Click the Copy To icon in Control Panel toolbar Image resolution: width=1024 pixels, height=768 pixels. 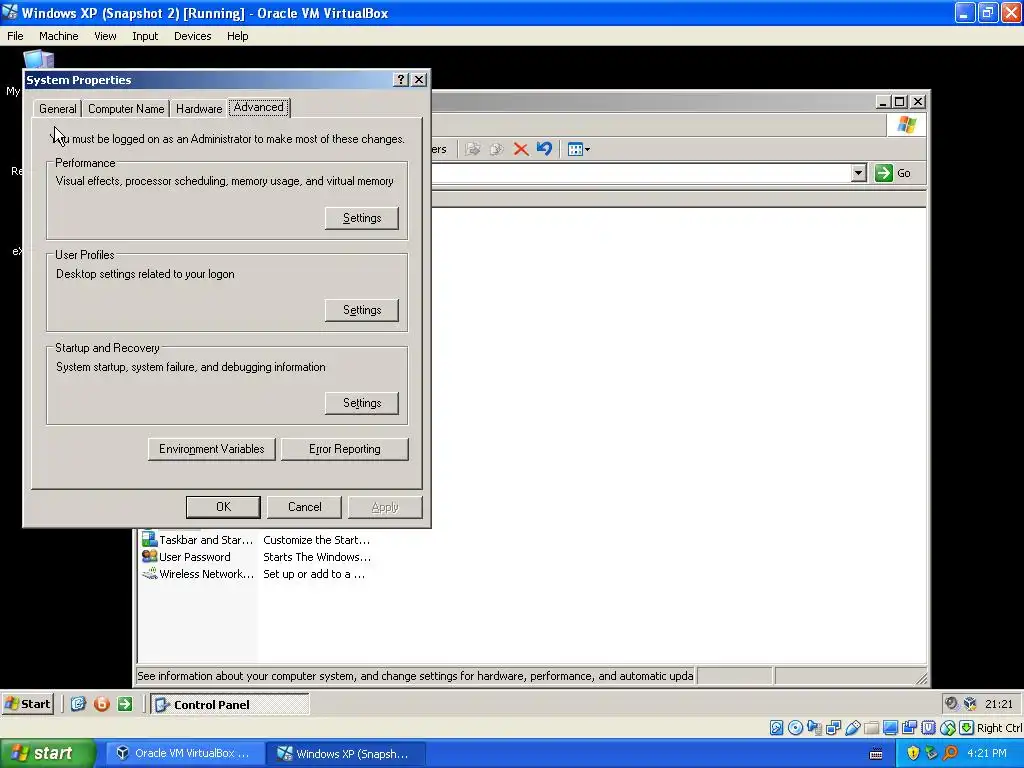(496, 150)
